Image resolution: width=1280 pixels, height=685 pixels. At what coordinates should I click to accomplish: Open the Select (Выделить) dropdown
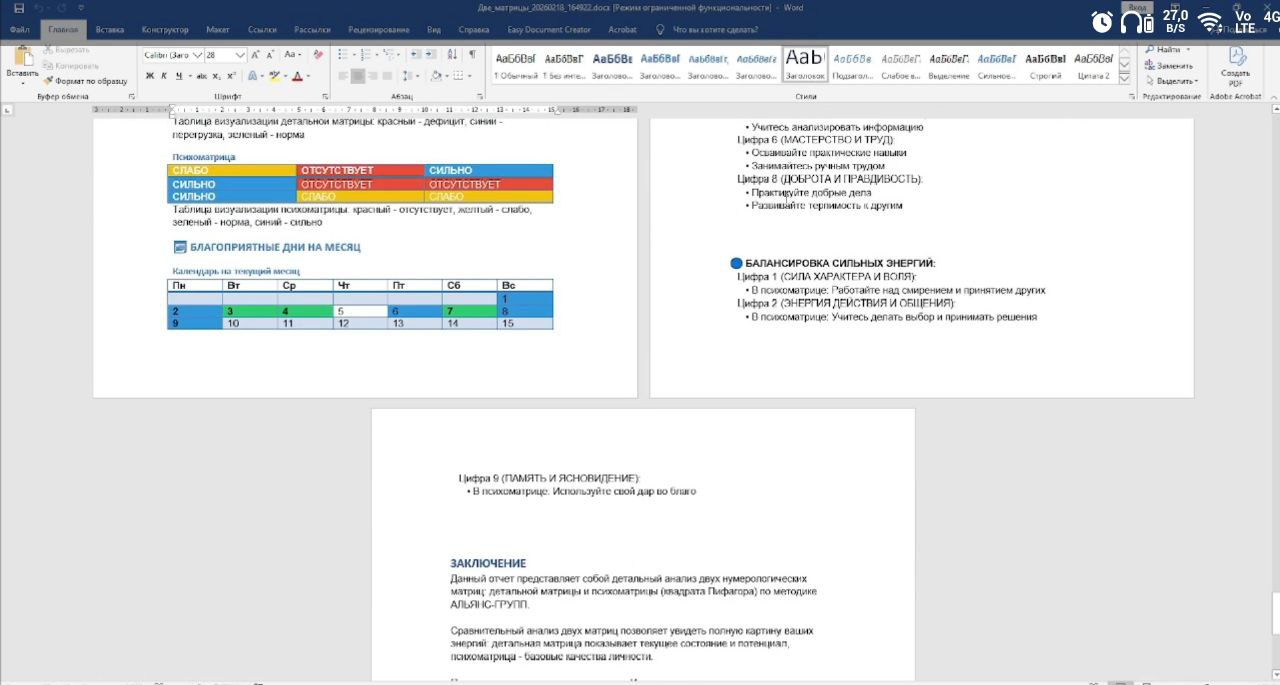tap(1172, 81)
